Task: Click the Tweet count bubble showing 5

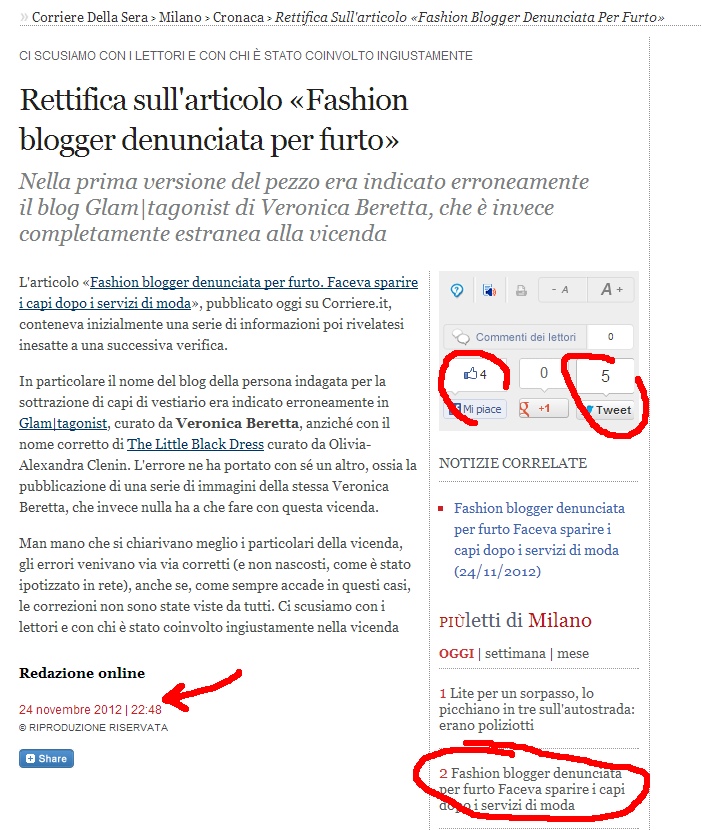Action: tap(605, 376)
